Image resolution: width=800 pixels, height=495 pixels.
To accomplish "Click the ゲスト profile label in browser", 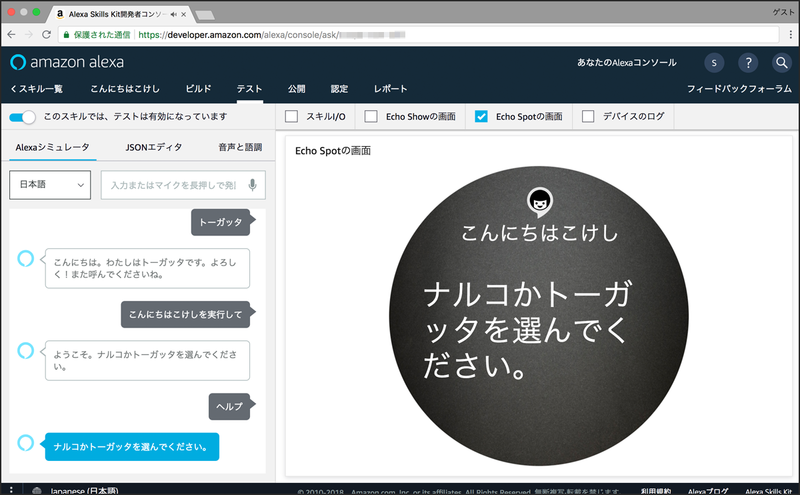I will [x=783, y=12].
